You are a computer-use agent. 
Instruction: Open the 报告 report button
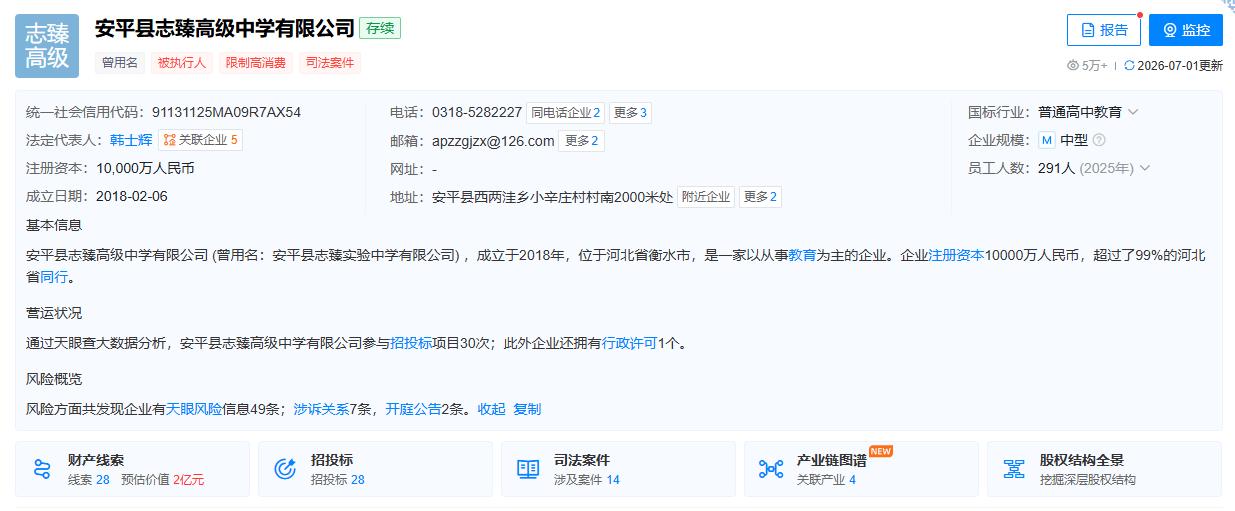click(x=1104, y=30)
